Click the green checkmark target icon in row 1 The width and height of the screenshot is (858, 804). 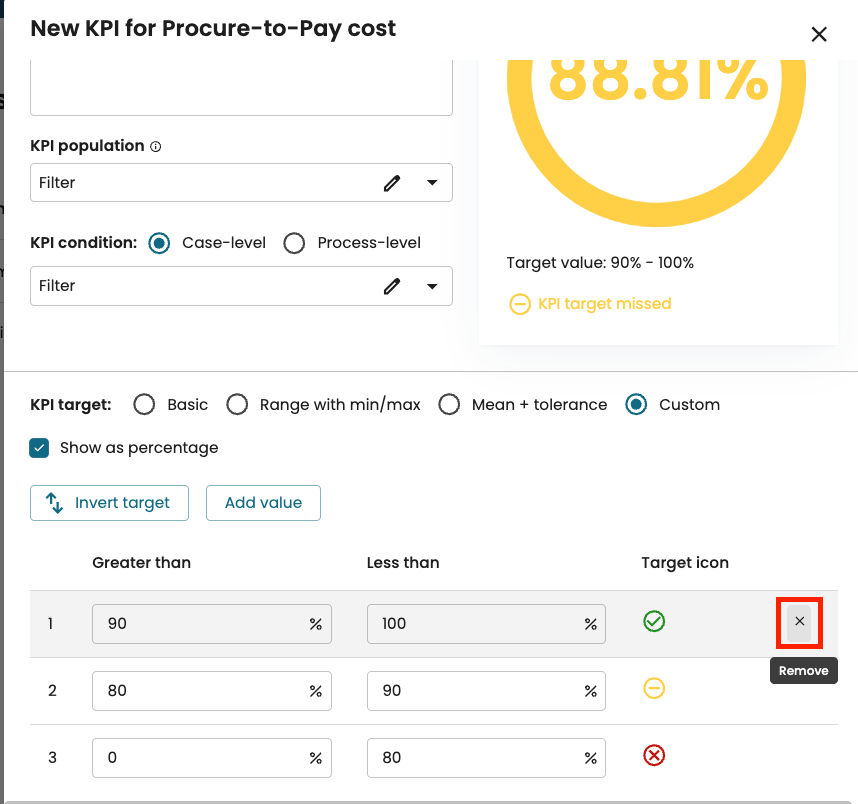pos(654,622)
